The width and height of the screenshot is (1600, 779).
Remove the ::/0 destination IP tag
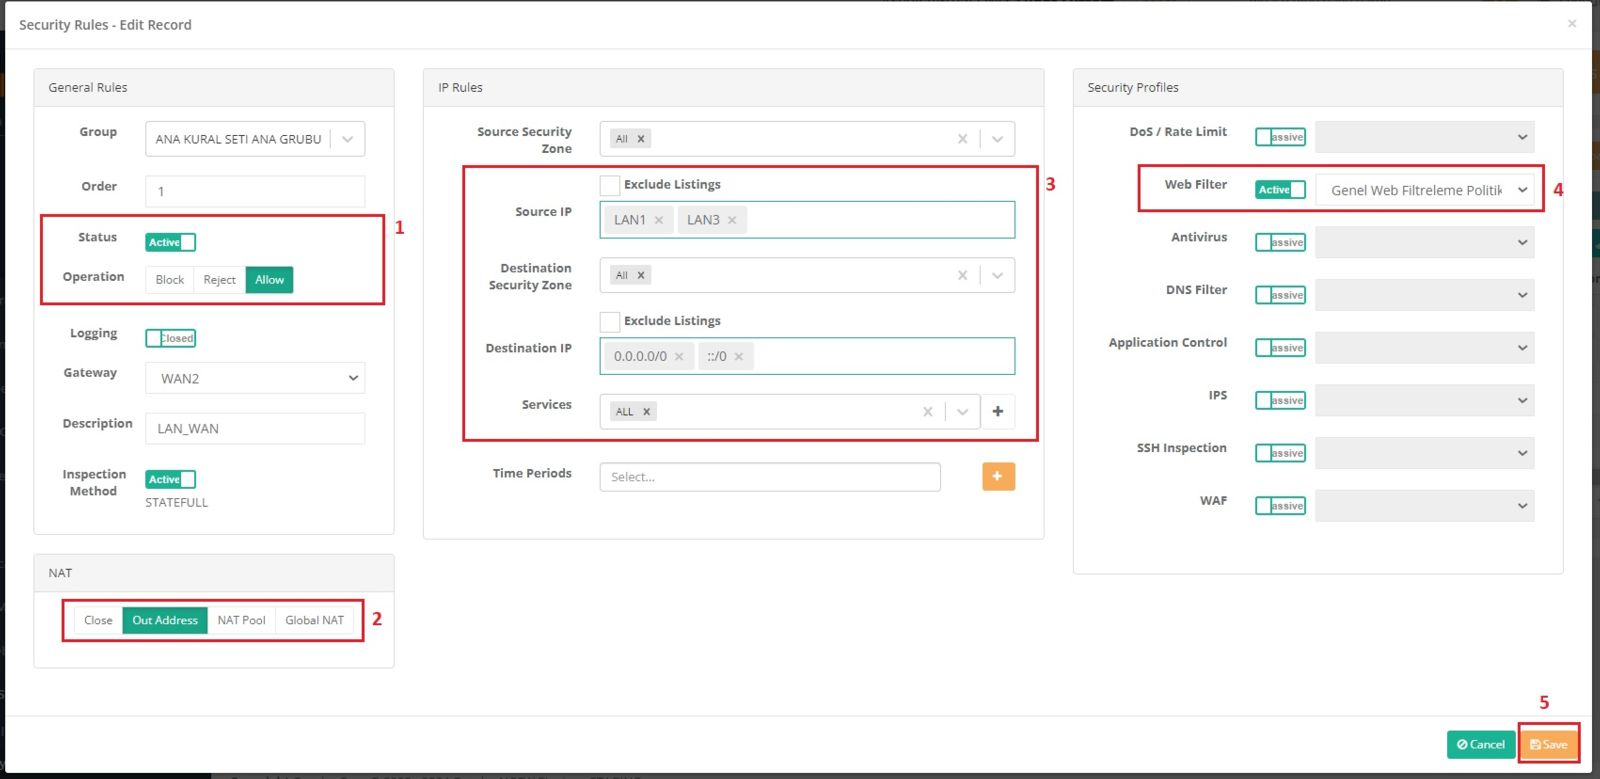[x=739, y=357]
